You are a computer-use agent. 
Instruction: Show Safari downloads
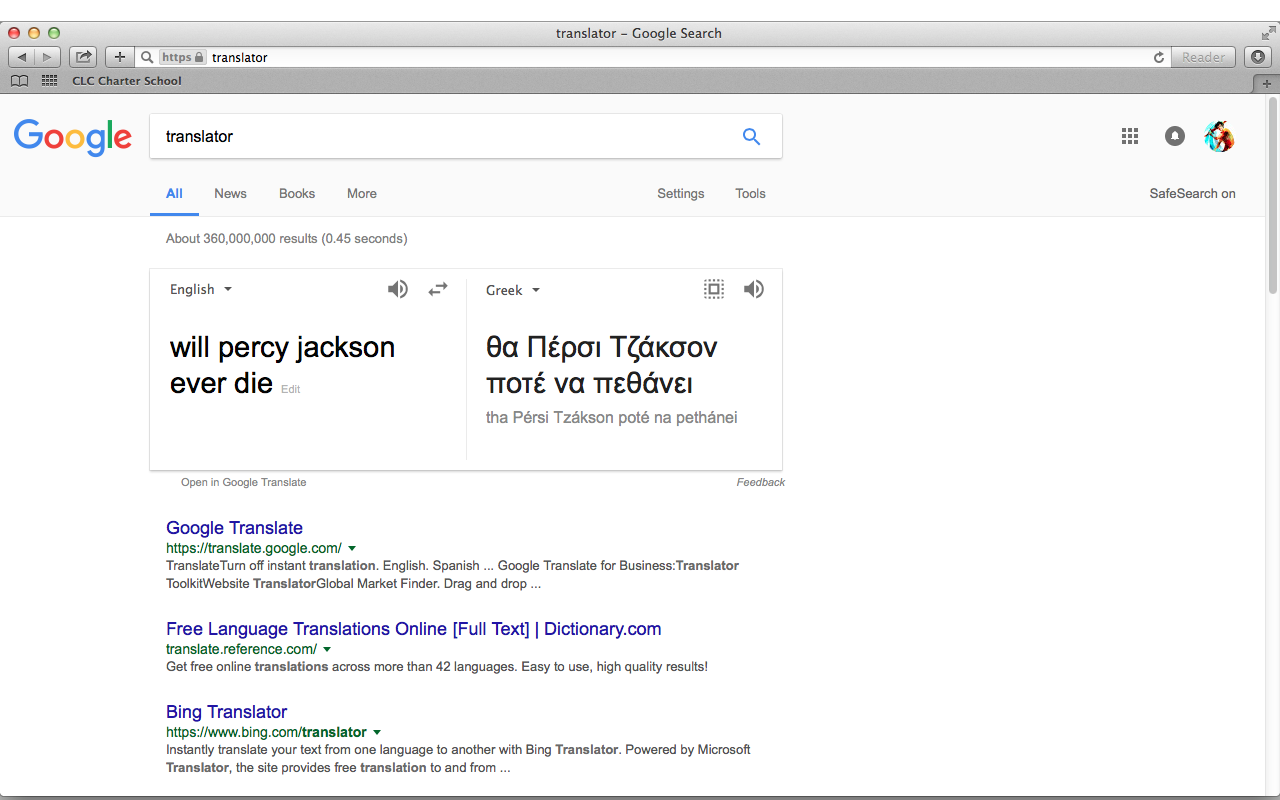click(x=1258, y=57)
